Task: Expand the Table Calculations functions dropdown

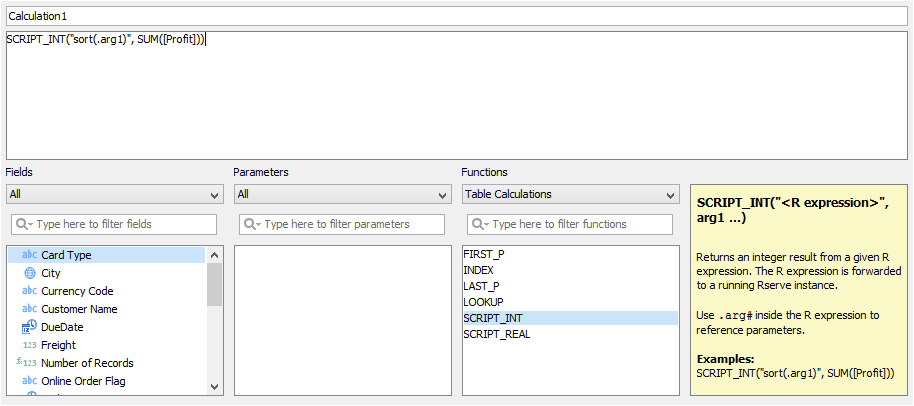Action: pos(570,194)
